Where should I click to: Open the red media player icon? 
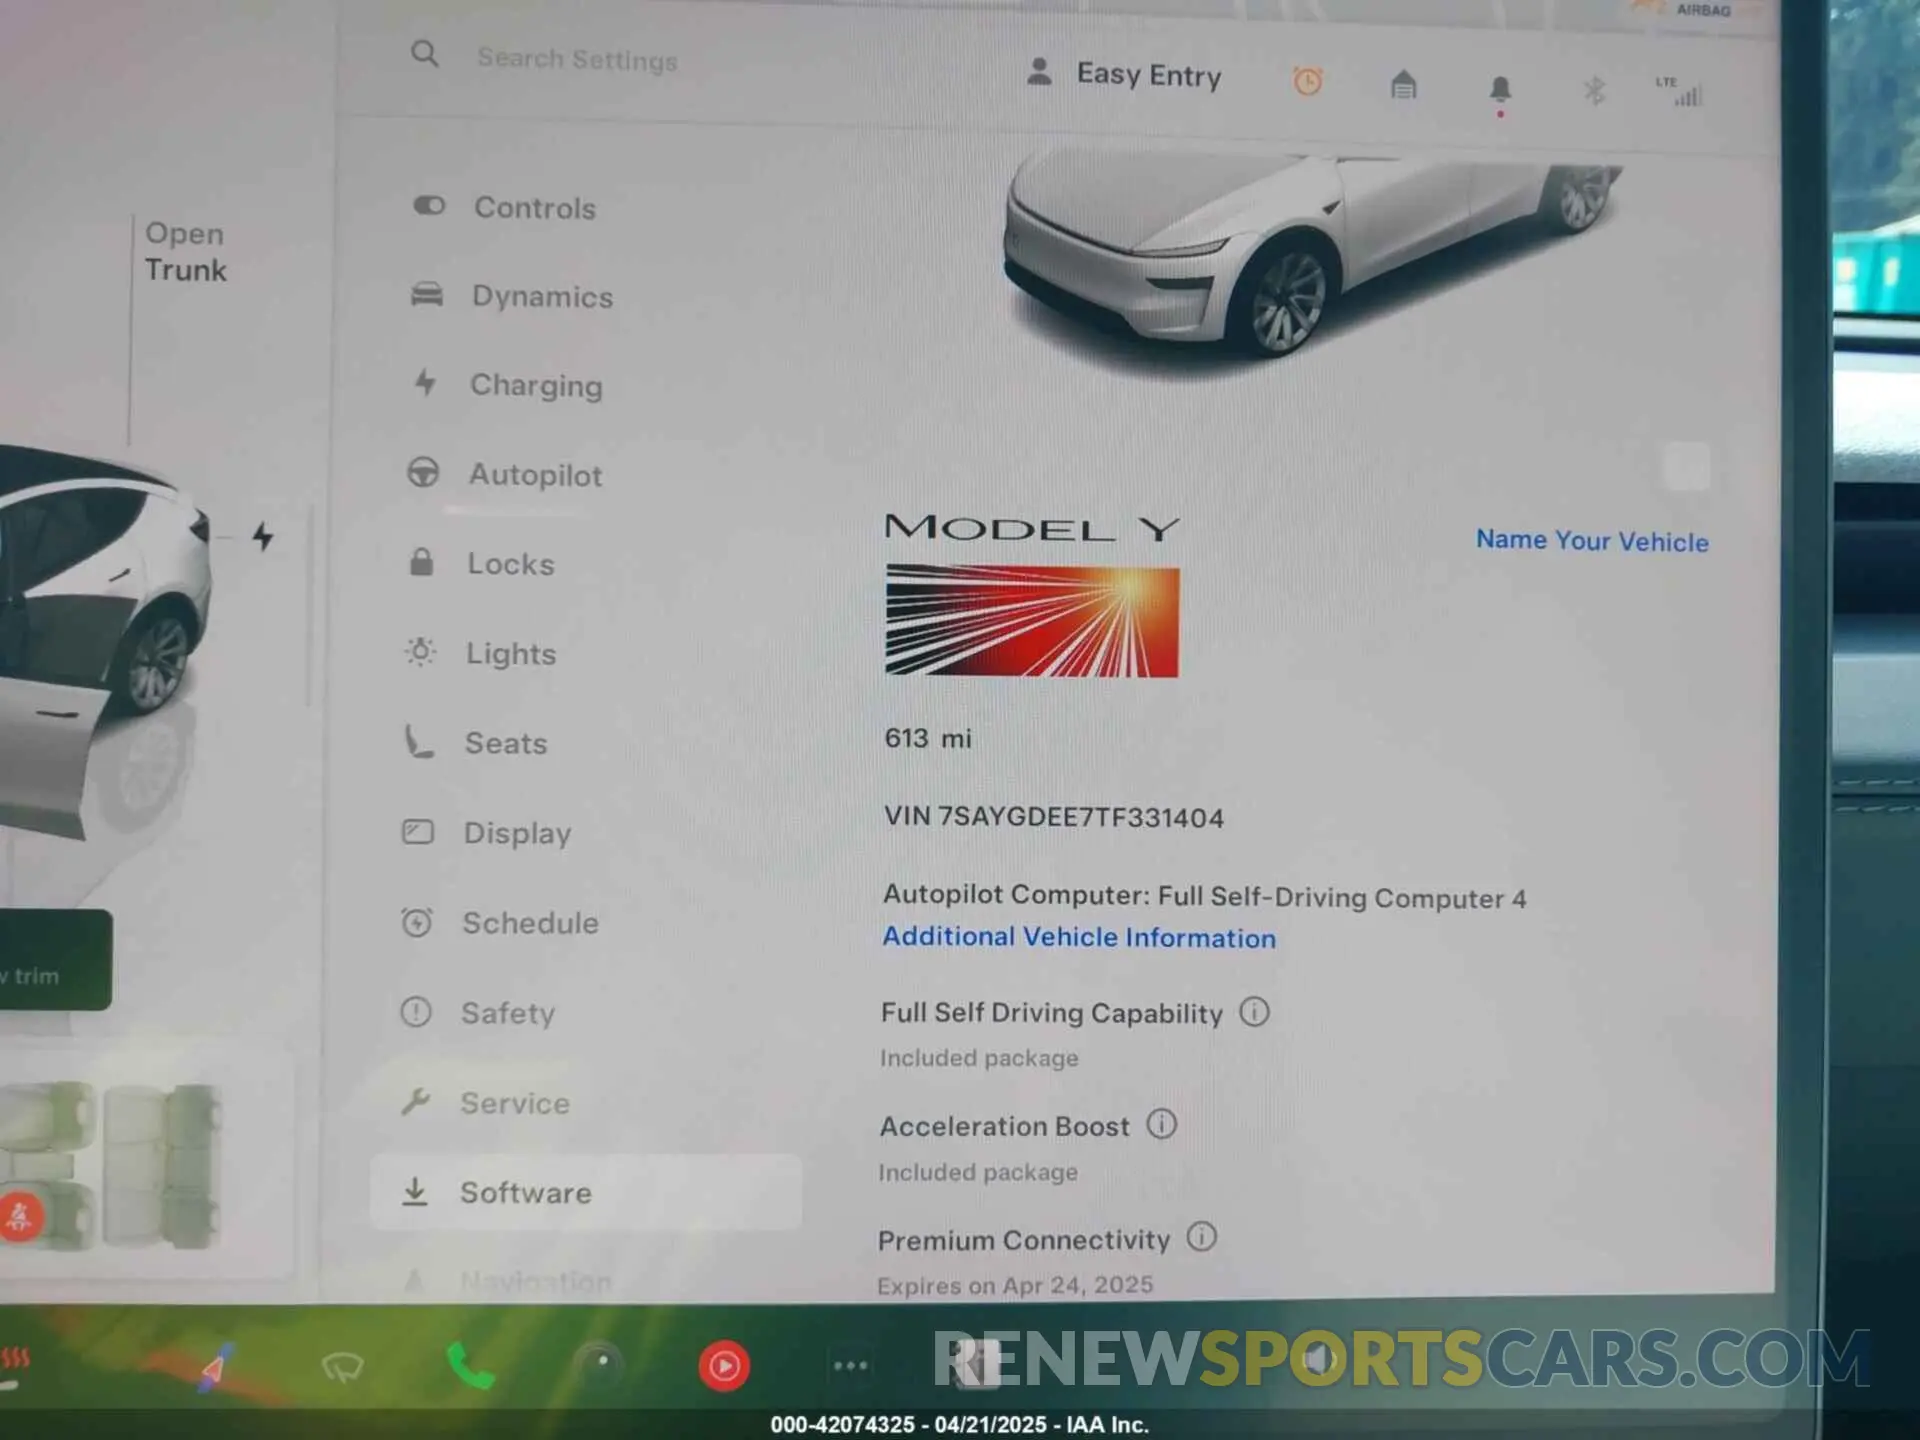724,1366
